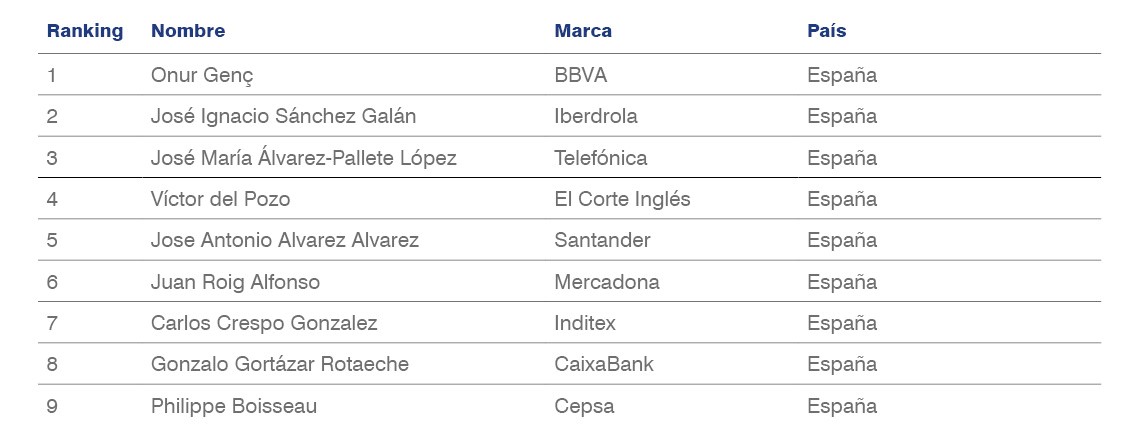Select the name Onur Genç

pos(202,76)
